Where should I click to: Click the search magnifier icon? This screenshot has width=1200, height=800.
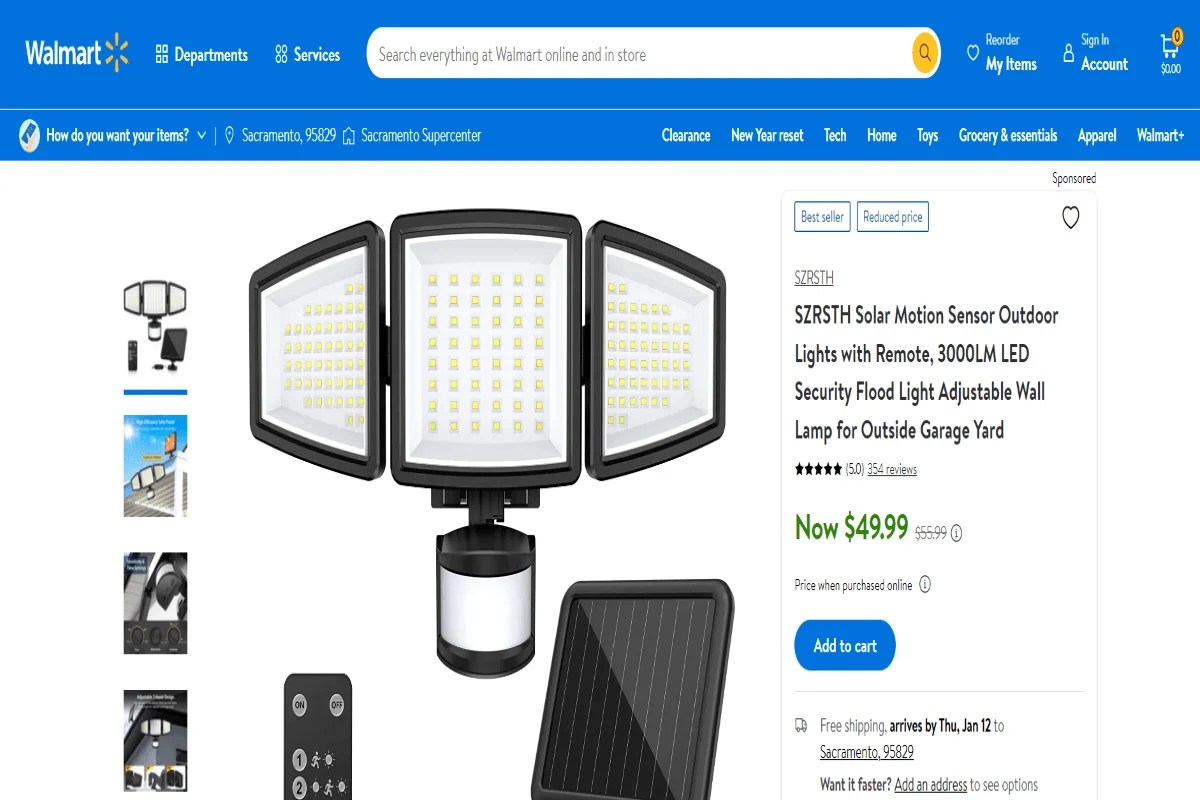[x=922, y=53]
